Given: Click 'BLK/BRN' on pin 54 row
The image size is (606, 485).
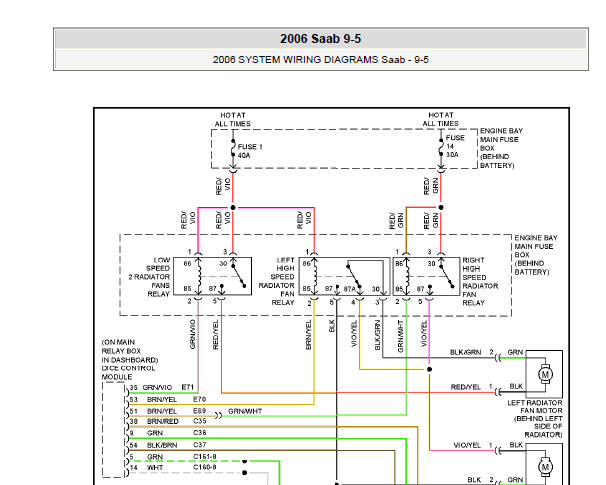Looking at the screenshot, I should tap(162, 445).
